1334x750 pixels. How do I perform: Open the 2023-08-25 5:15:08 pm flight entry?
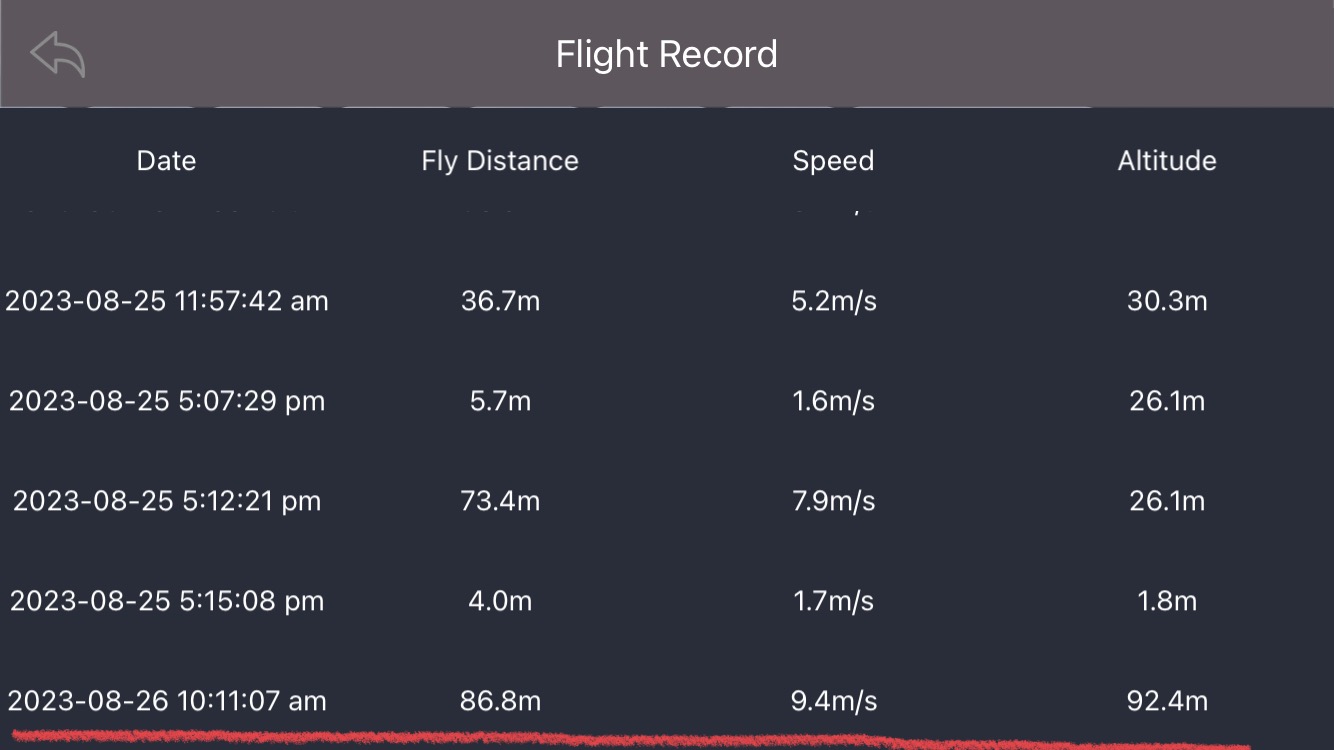click(x=167, y=601)
